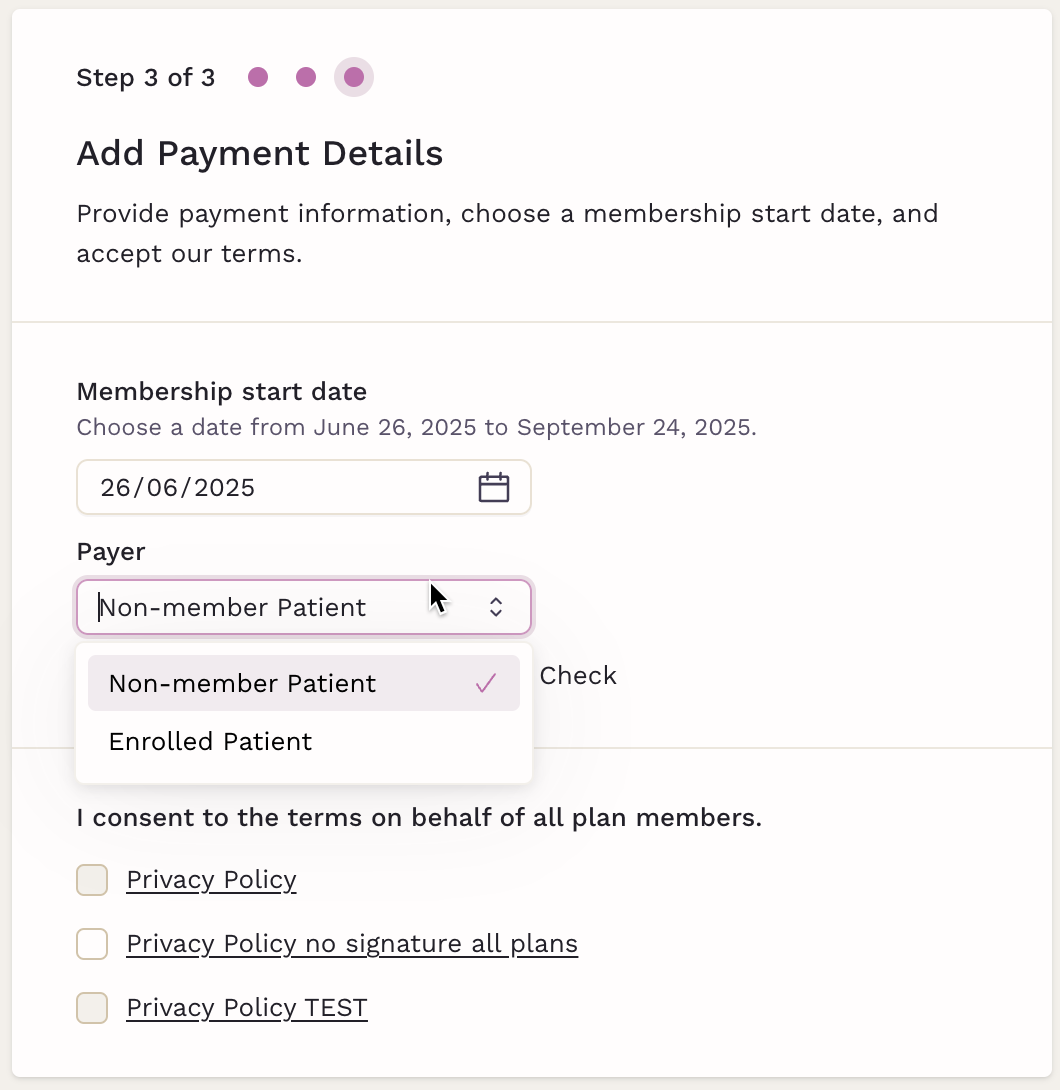The height and width of the screenshot is (1090, 1060).
Task: Tick the Privacy Policy checkbox
Action: tap(92, 880)
